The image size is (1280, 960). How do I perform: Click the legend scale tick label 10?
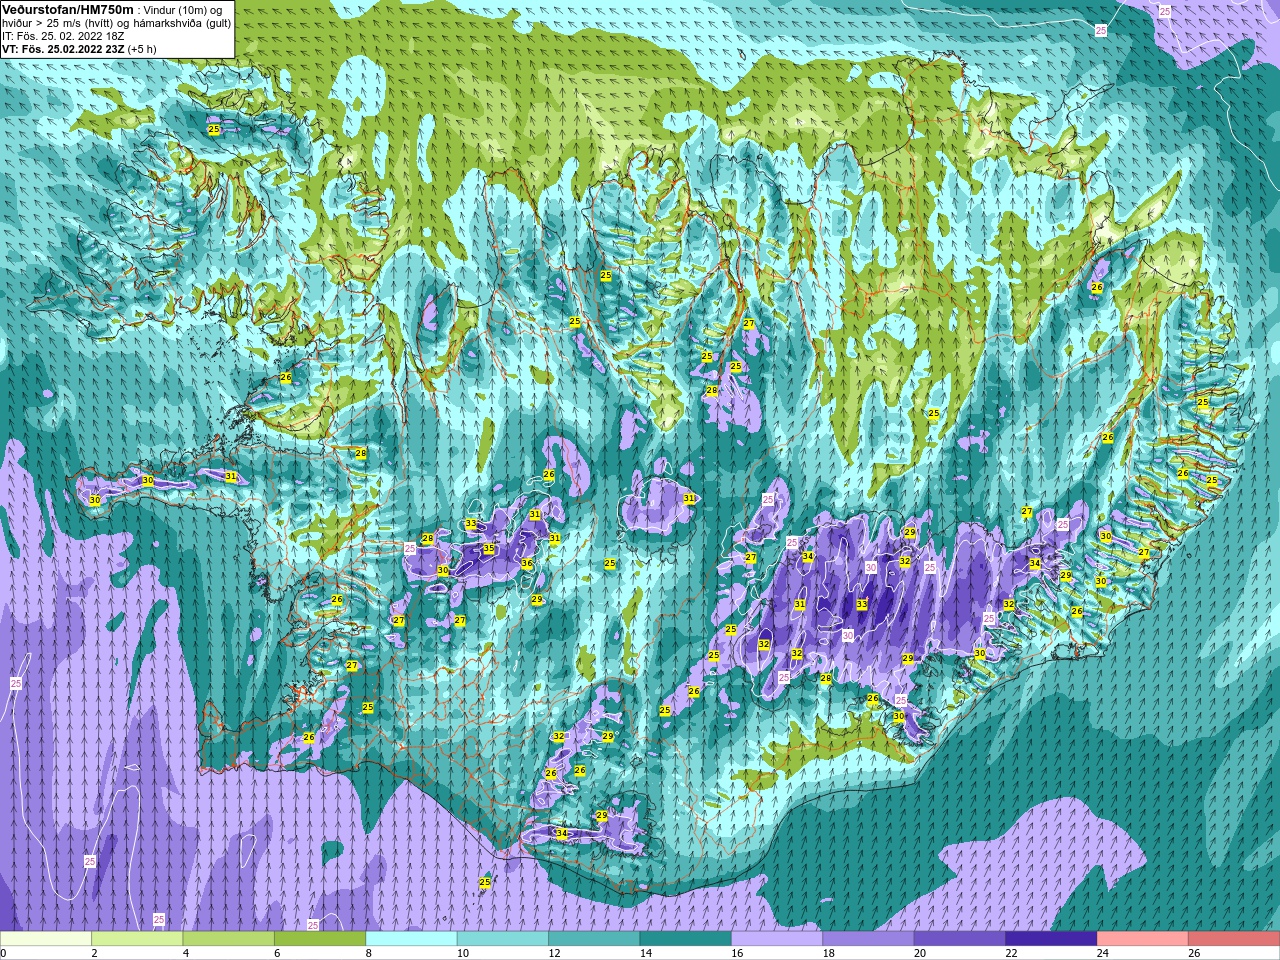point(462,953)
